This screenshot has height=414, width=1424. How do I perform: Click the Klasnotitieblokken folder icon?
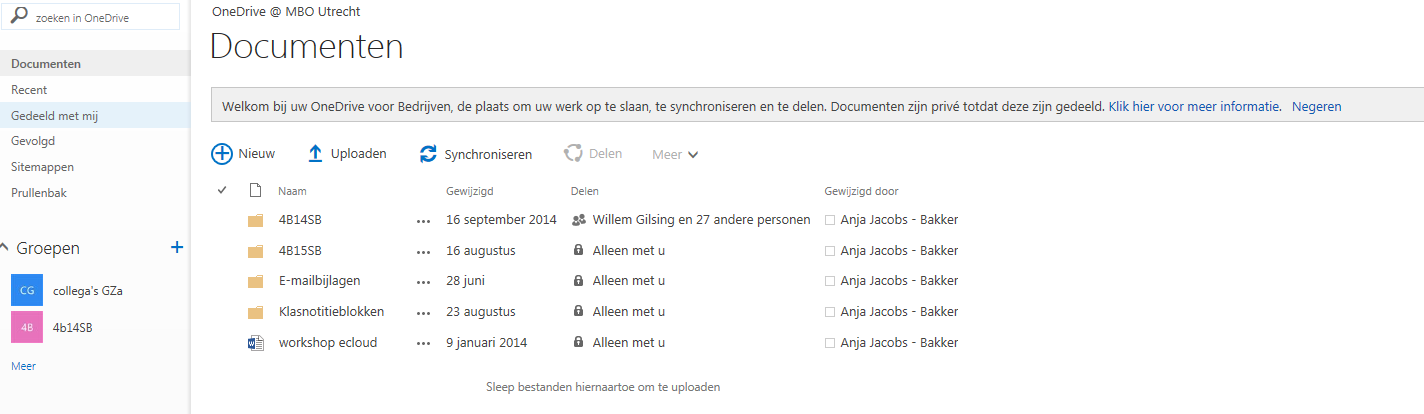tap(255, 312)
